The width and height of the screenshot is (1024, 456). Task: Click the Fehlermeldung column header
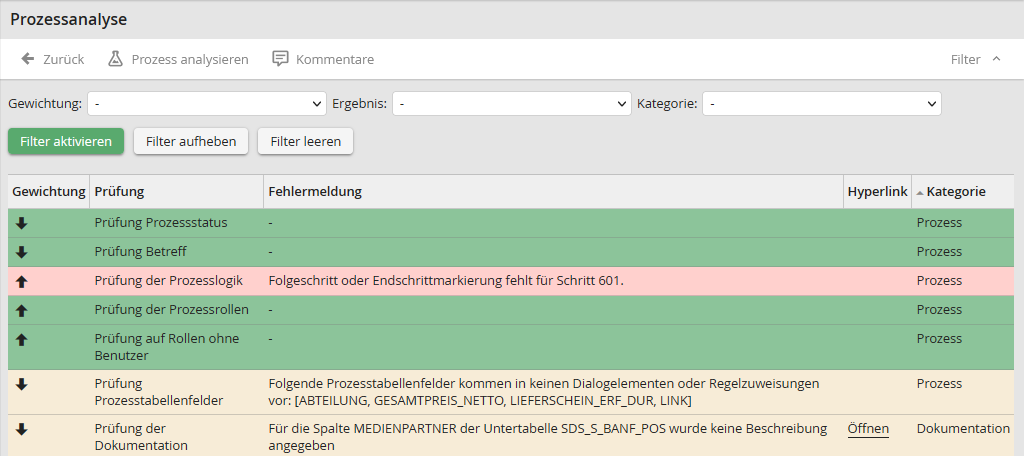315,191
